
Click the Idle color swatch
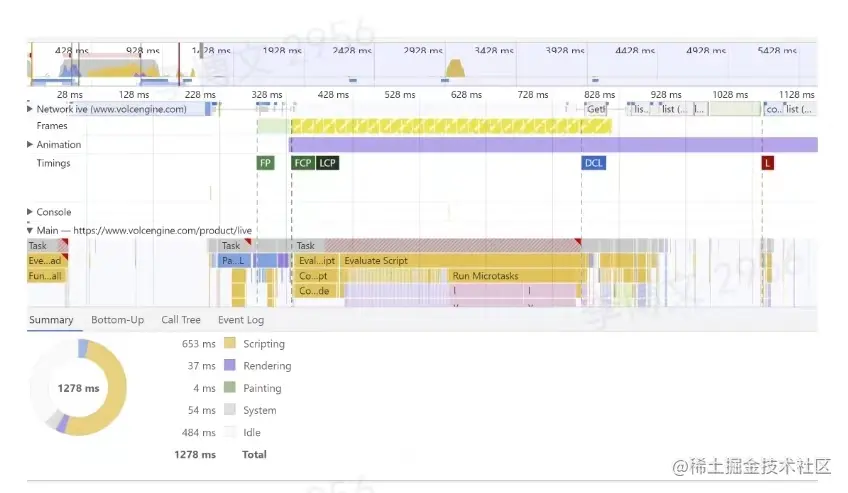[x=230, y=432]
